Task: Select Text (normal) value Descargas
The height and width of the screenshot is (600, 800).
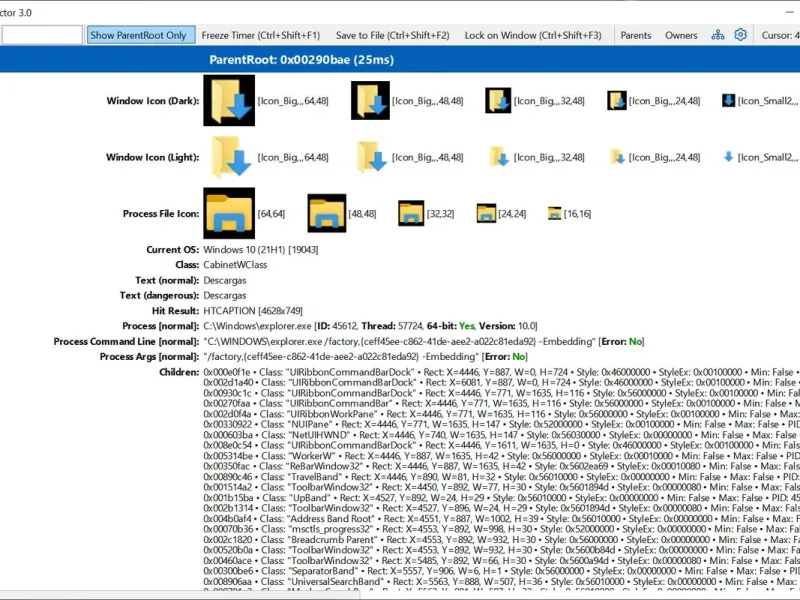Action: [x=225, y=280]
